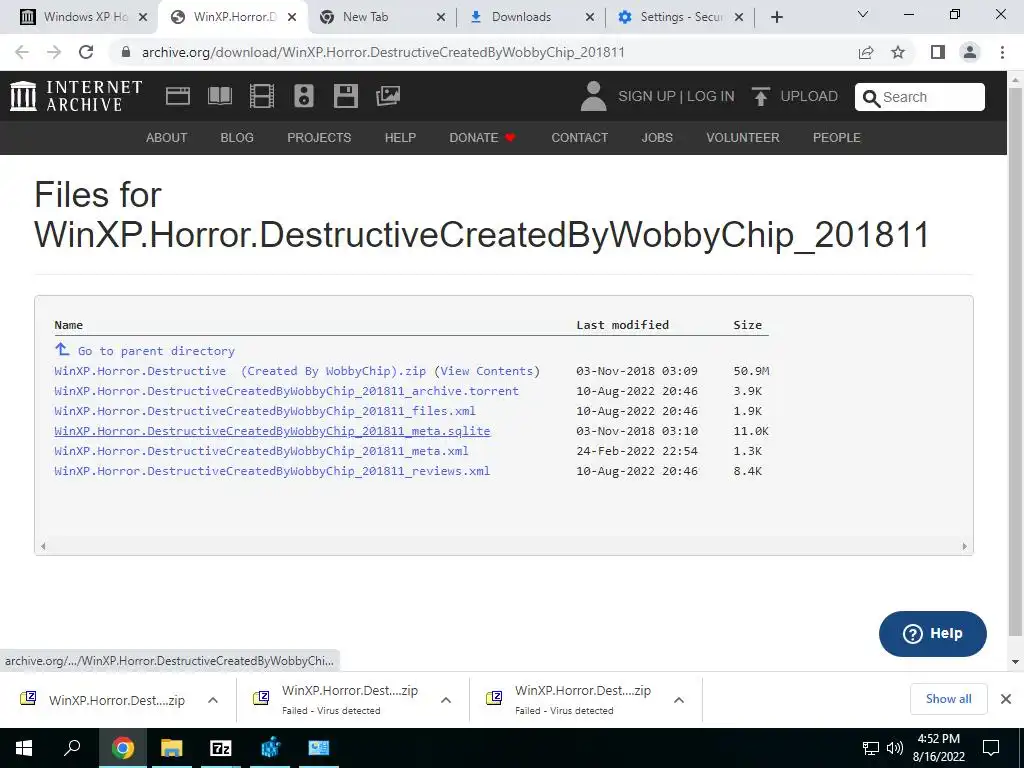Switch to the New Tab tab
Screen dimensions: 1024x768
(382, 17)
